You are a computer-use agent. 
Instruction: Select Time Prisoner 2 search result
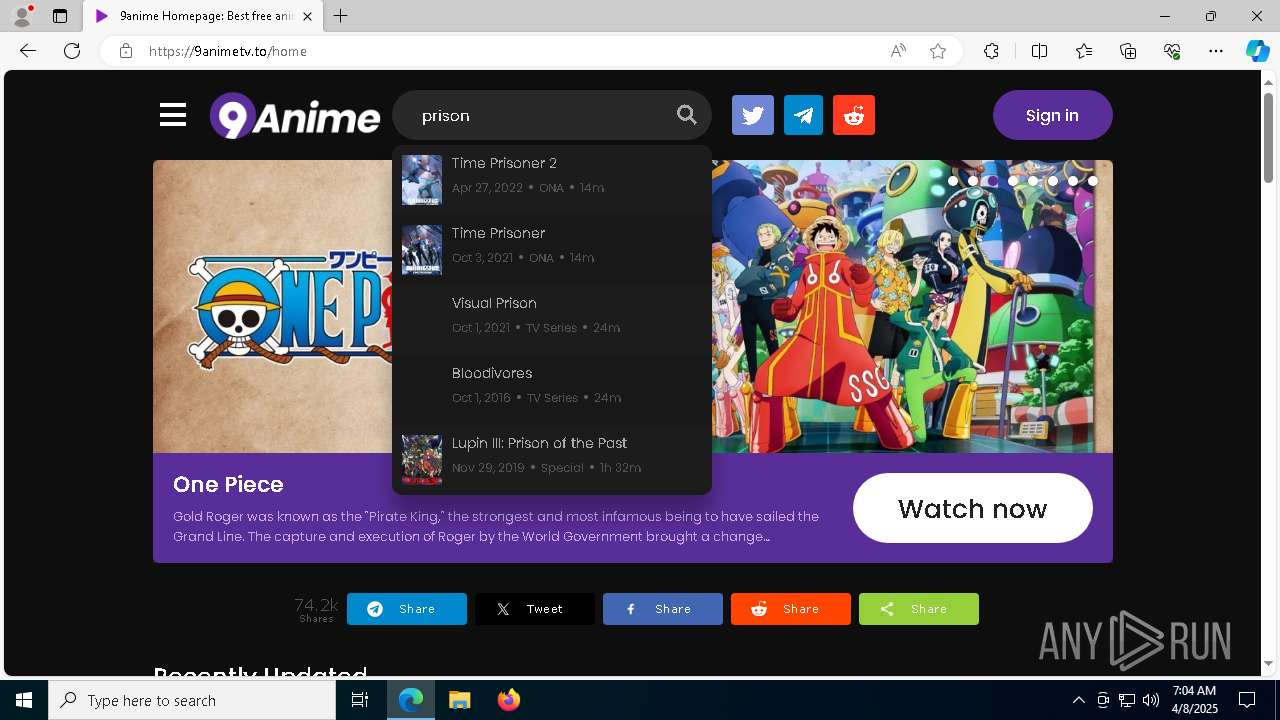tap(552, 179)
